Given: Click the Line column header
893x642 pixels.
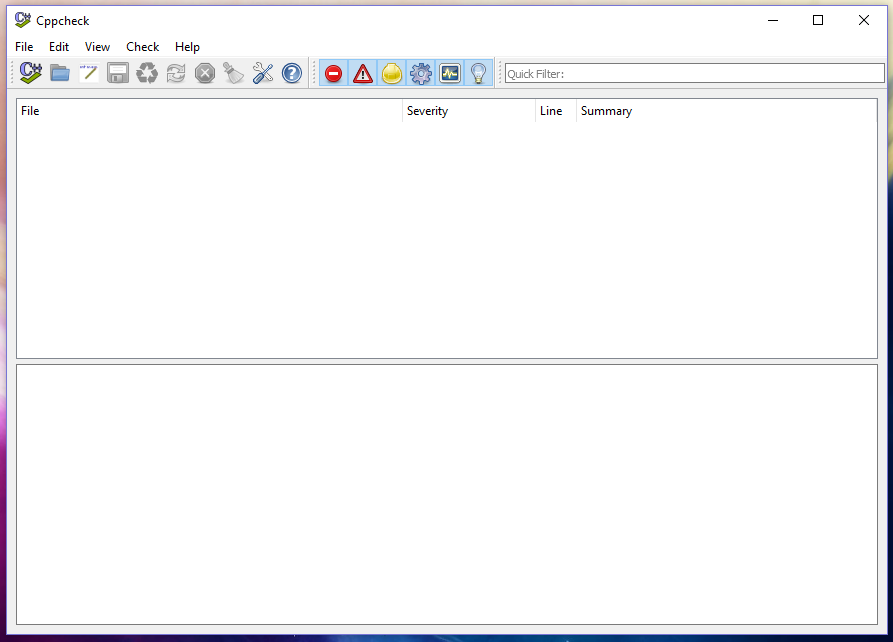Looking at the screenshot, I should click(556, 111).
